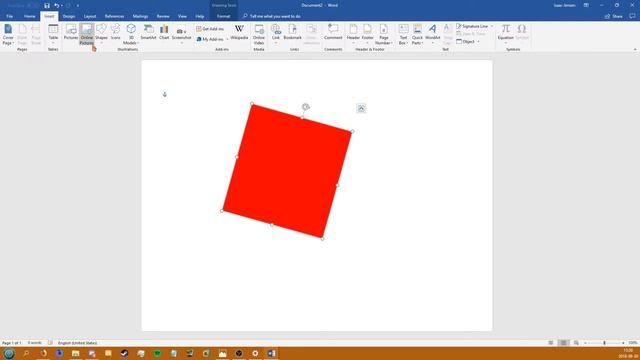This screenshot has height=360, width=640.
Task: Switch to Read Mode view
Action: click(x=551, y=343)
